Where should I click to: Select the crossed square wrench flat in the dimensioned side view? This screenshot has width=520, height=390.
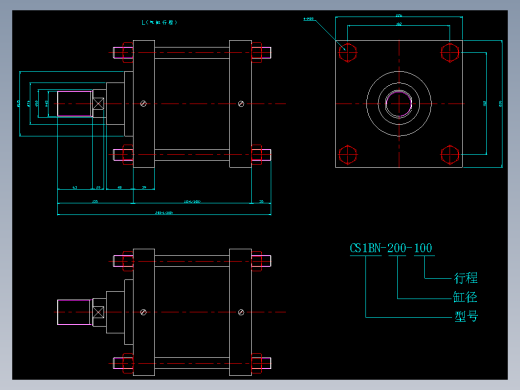pos(98,104)
